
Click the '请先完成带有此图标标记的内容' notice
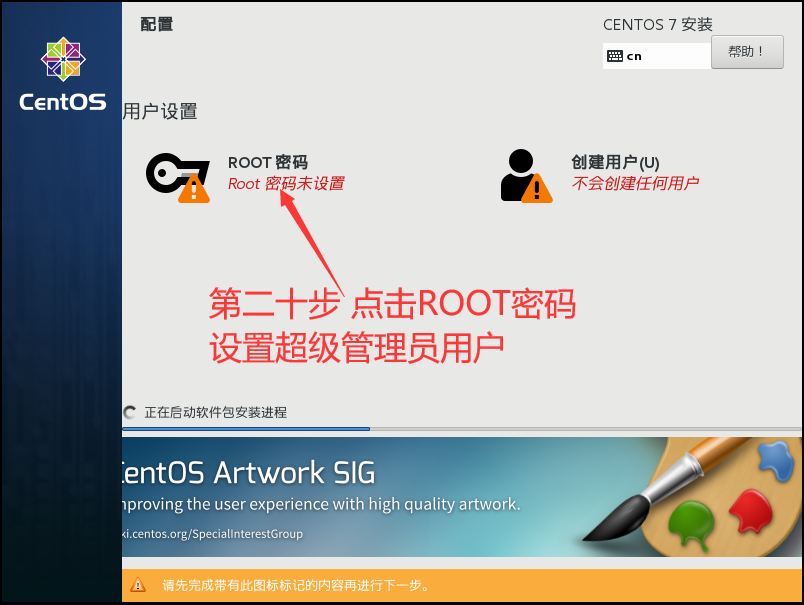pos(296,585)
